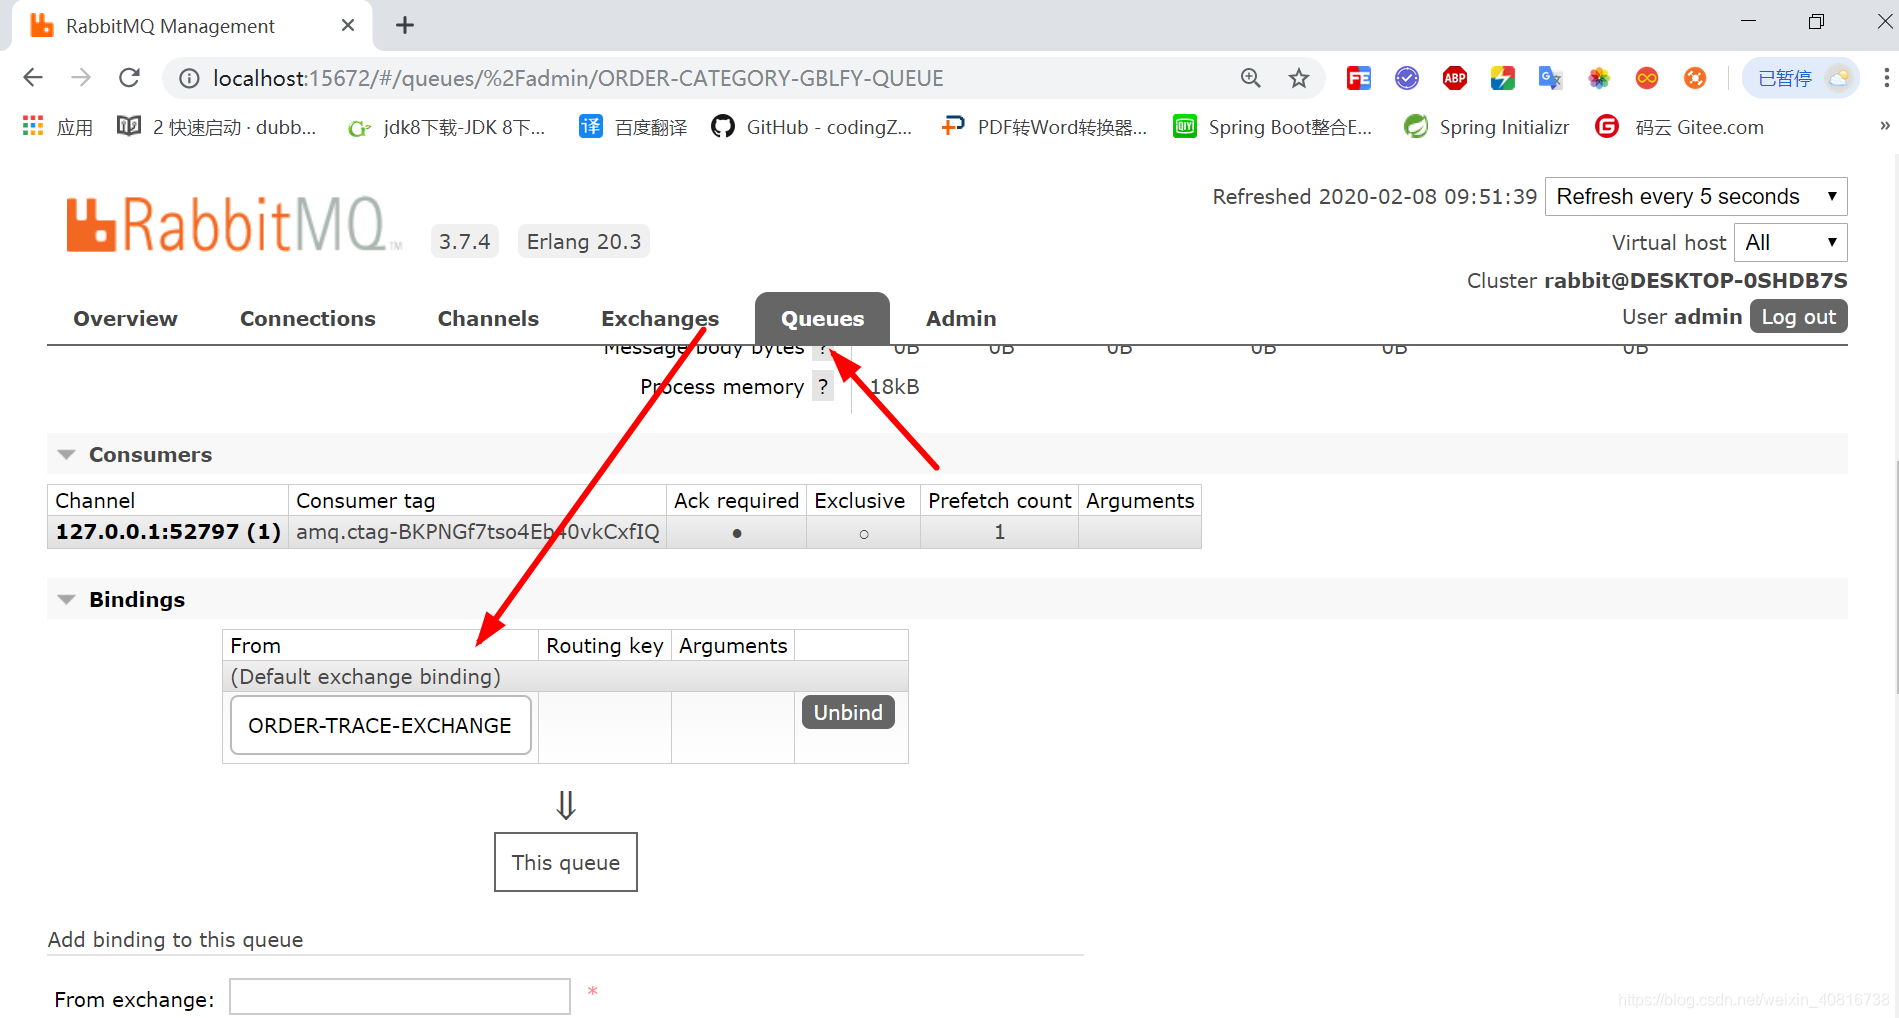Click the Routing key column header
Viewport: 1899px width, 1018px height.
[604, 645]
